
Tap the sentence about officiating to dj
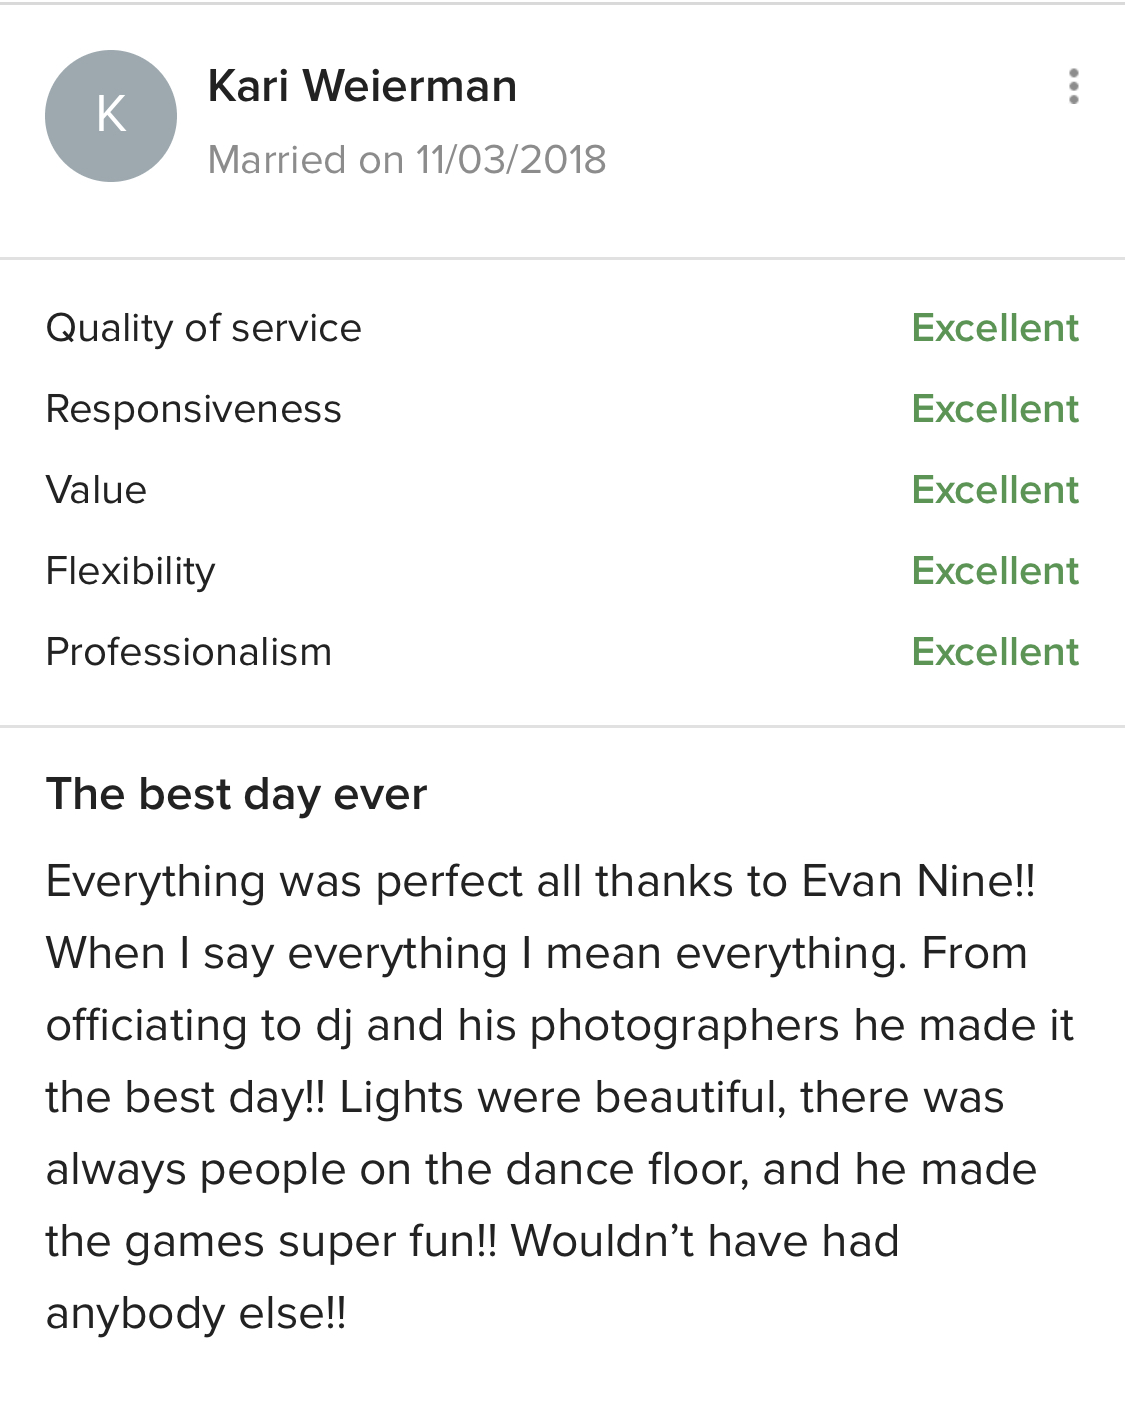pyautogui.click(x=560, y=1026)
